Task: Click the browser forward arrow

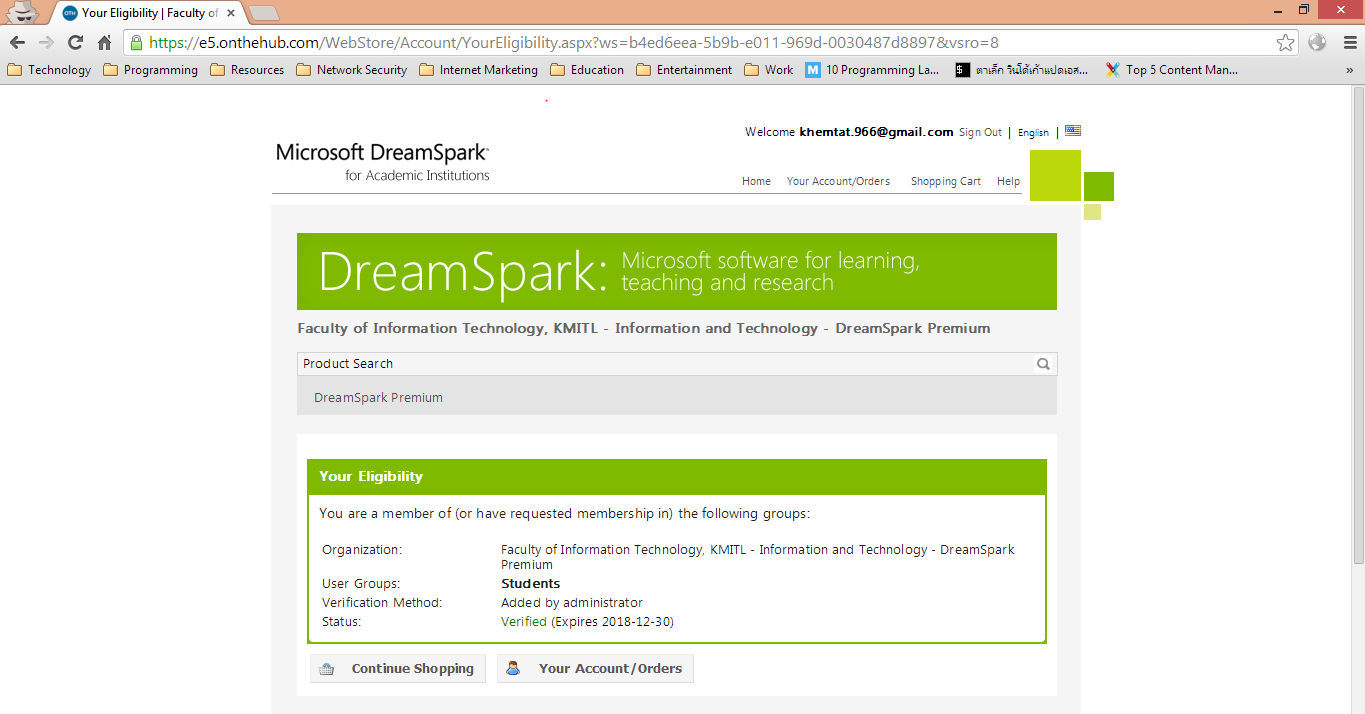Action: [46, 42]
